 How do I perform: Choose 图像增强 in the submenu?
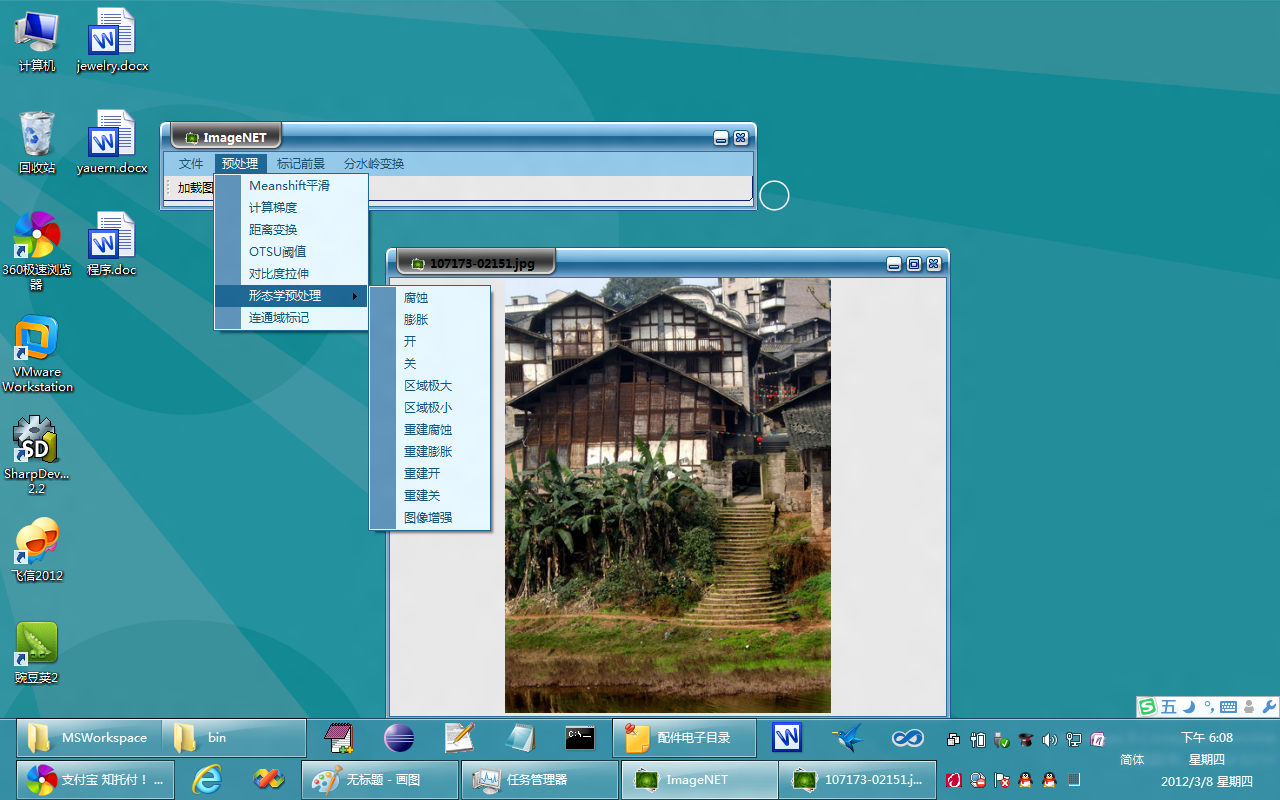[430, 518]
